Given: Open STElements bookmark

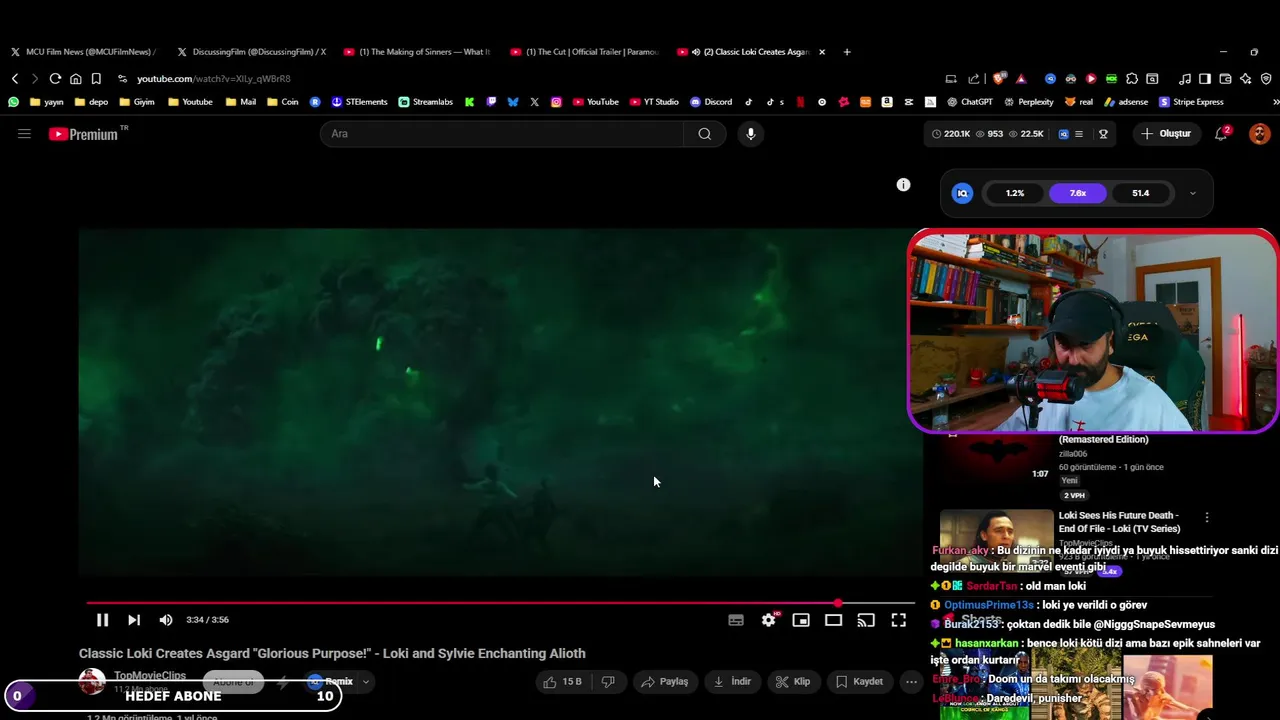Looking at the screenshot, I should point(359,102).
